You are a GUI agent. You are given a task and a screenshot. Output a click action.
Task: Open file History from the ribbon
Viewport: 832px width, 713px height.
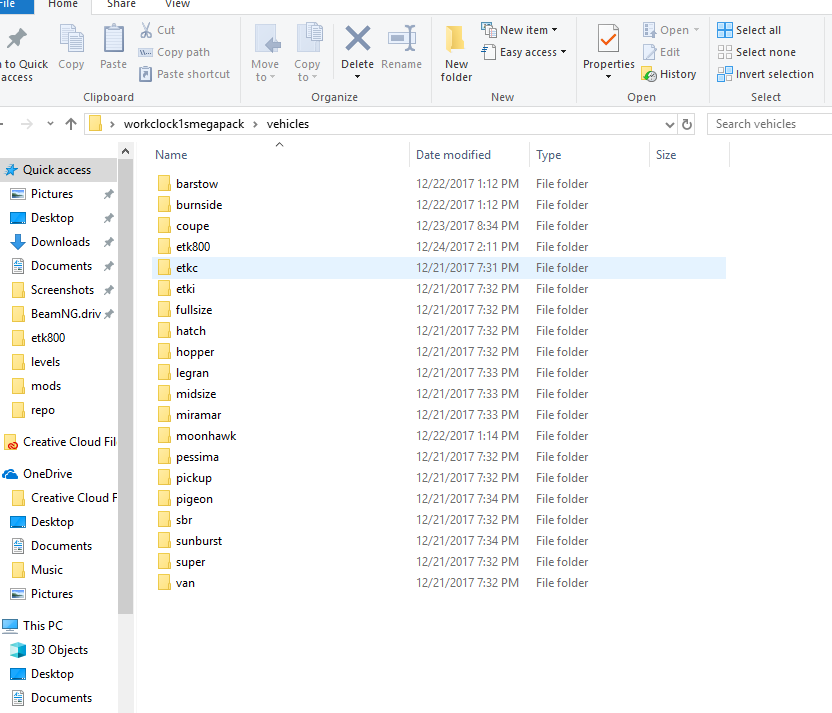click(x=669, y=74)
